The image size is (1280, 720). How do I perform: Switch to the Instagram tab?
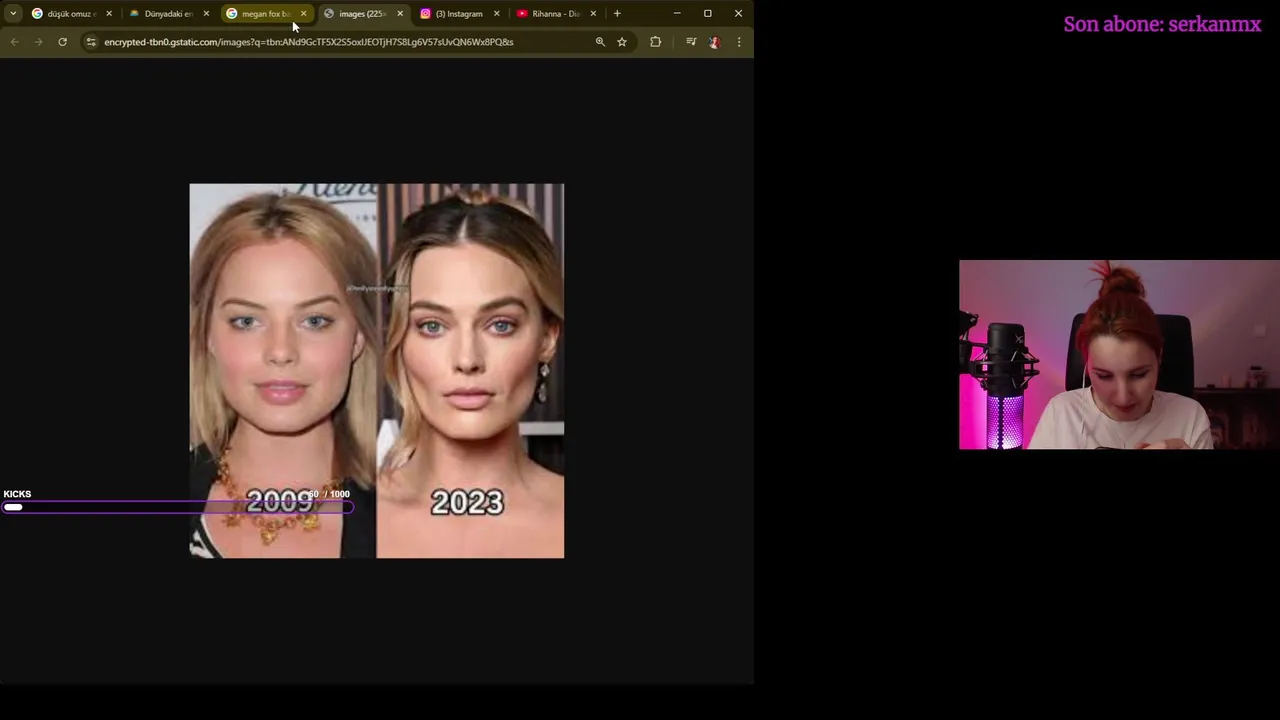458,14
